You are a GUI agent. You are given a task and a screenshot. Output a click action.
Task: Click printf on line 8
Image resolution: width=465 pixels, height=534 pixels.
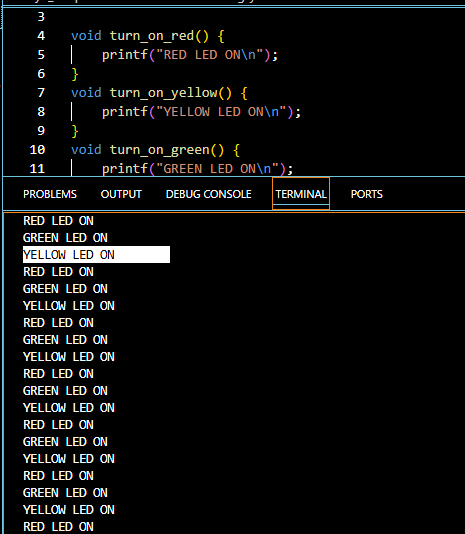125,112
